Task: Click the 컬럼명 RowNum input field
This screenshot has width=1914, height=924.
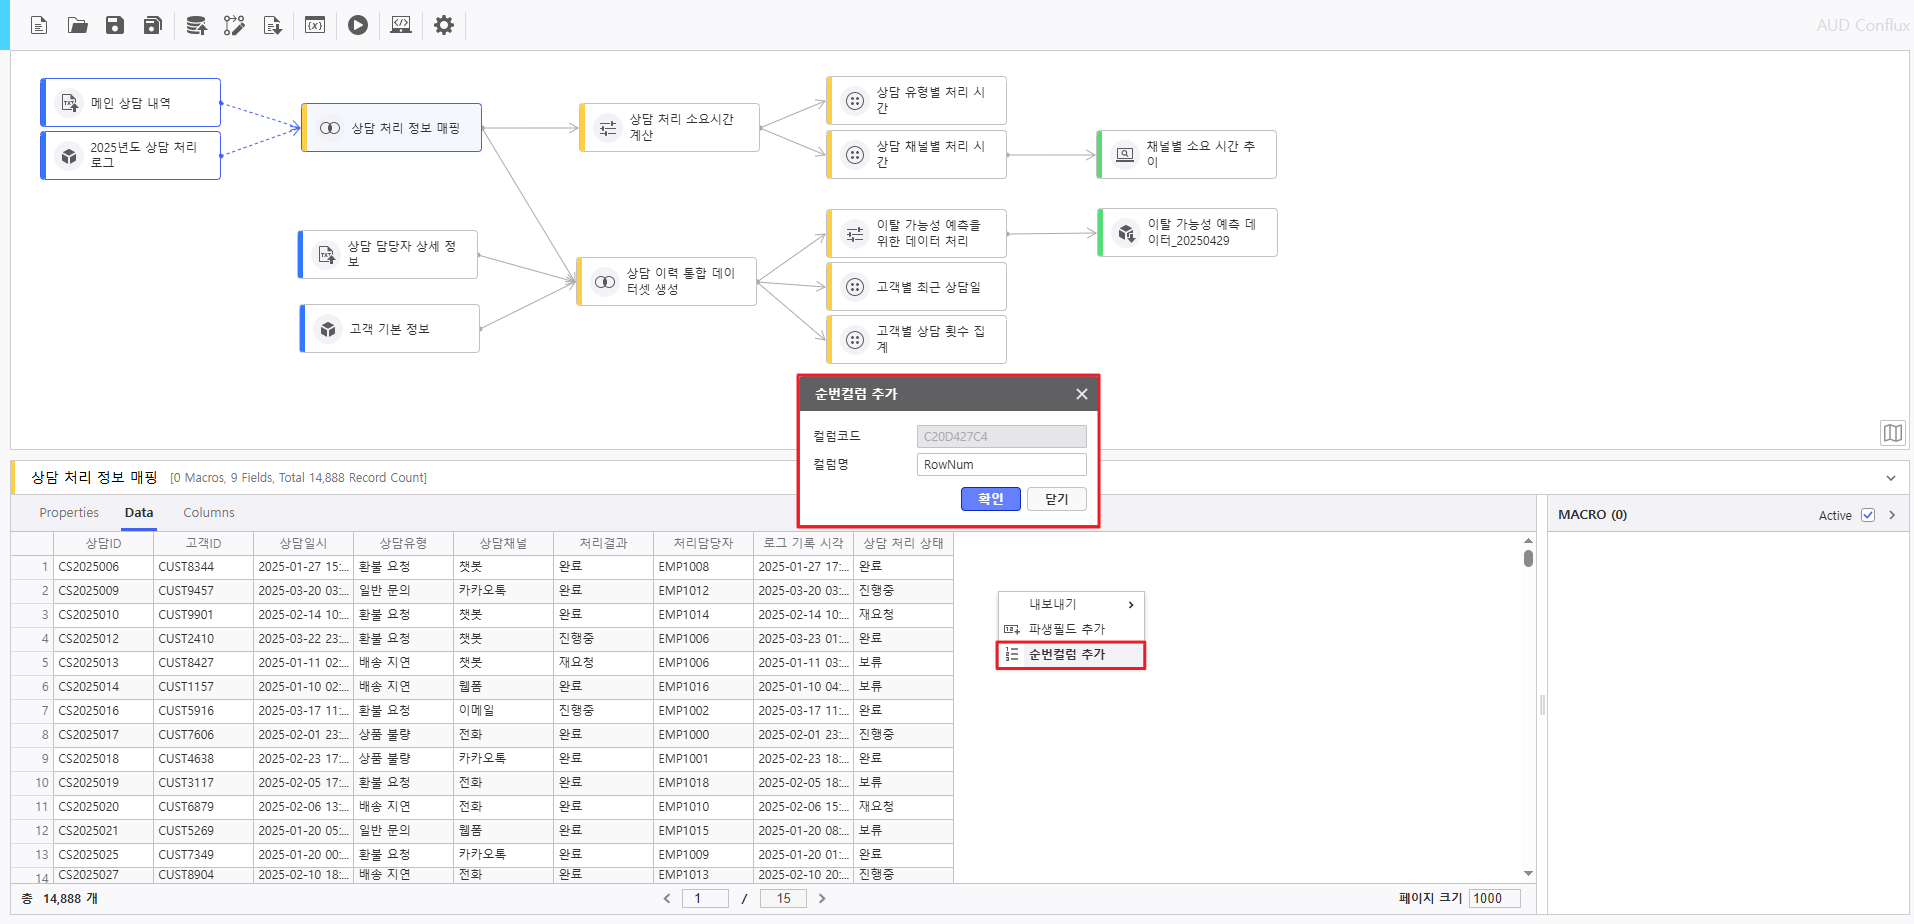Action: pyautogui.click(x=1000, y=465)
